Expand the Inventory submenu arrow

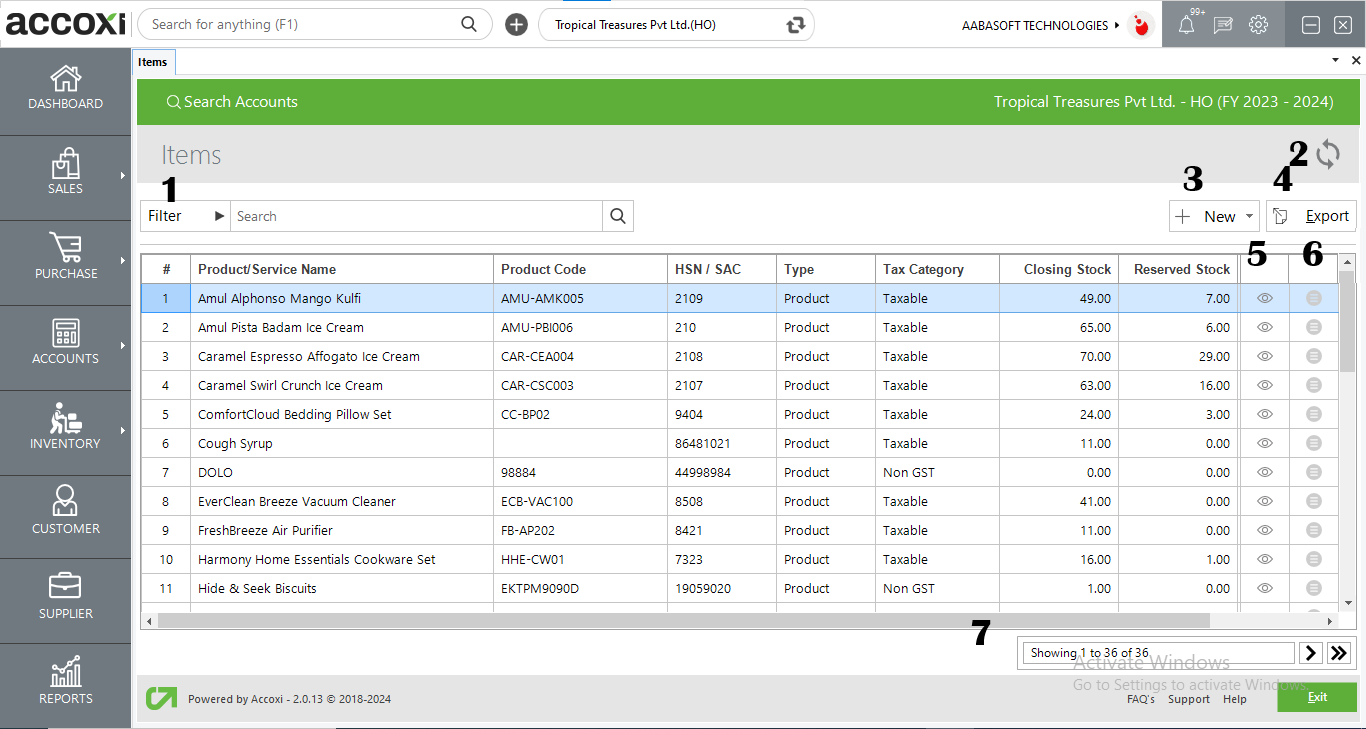[122, 431]
